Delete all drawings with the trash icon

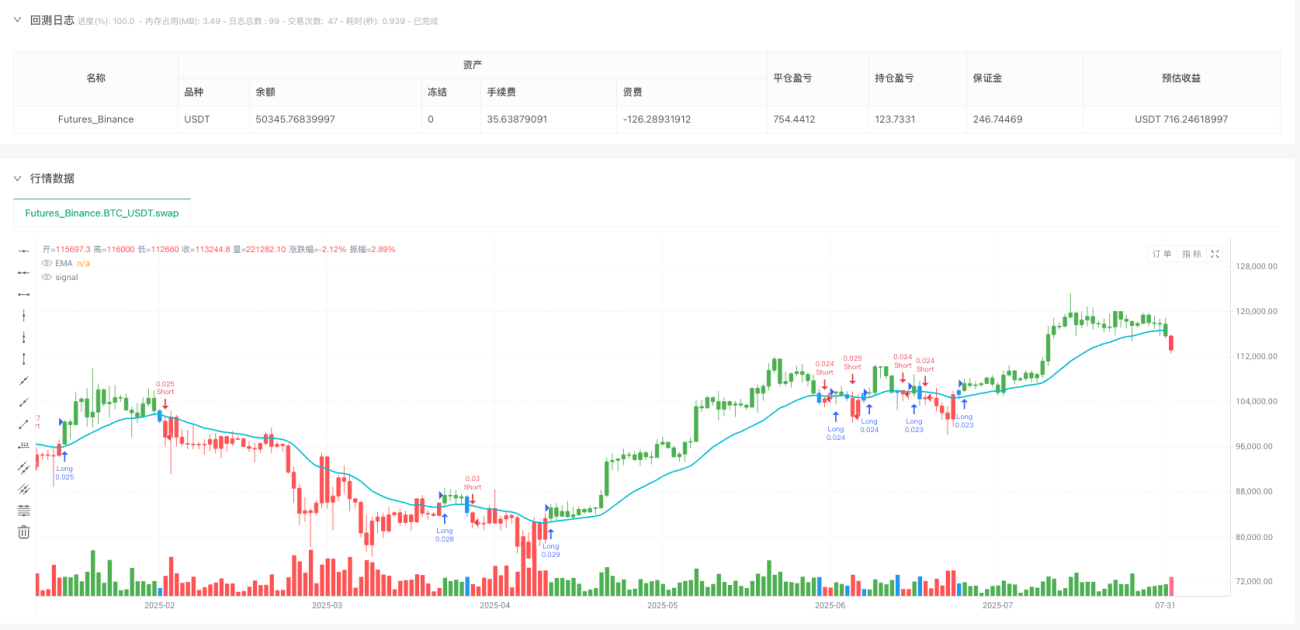pos(24,532)
